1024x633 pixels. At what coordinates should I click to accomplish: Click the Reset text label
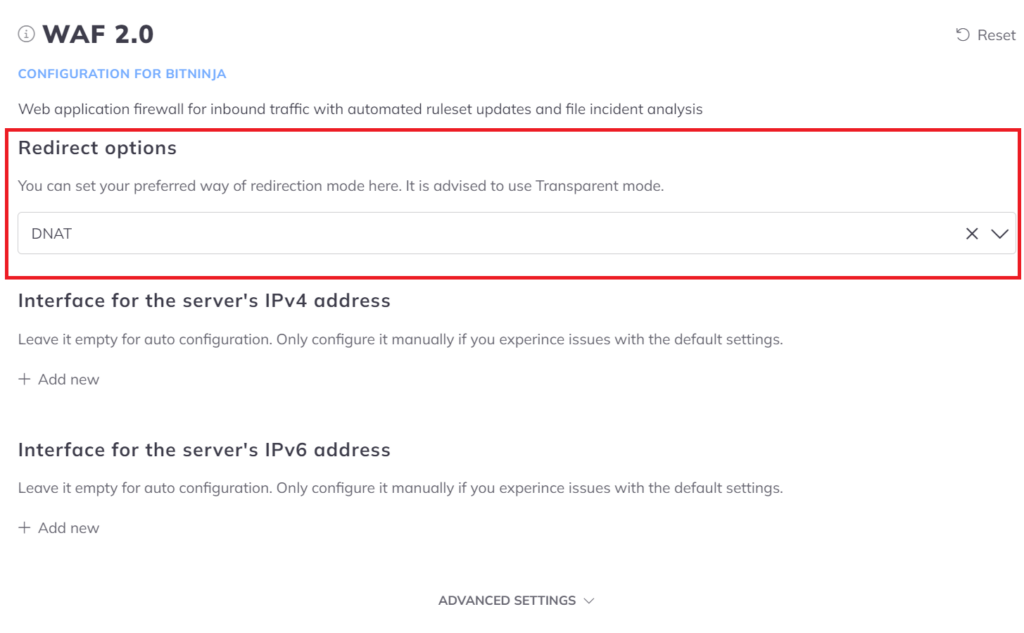coord(996,35)
